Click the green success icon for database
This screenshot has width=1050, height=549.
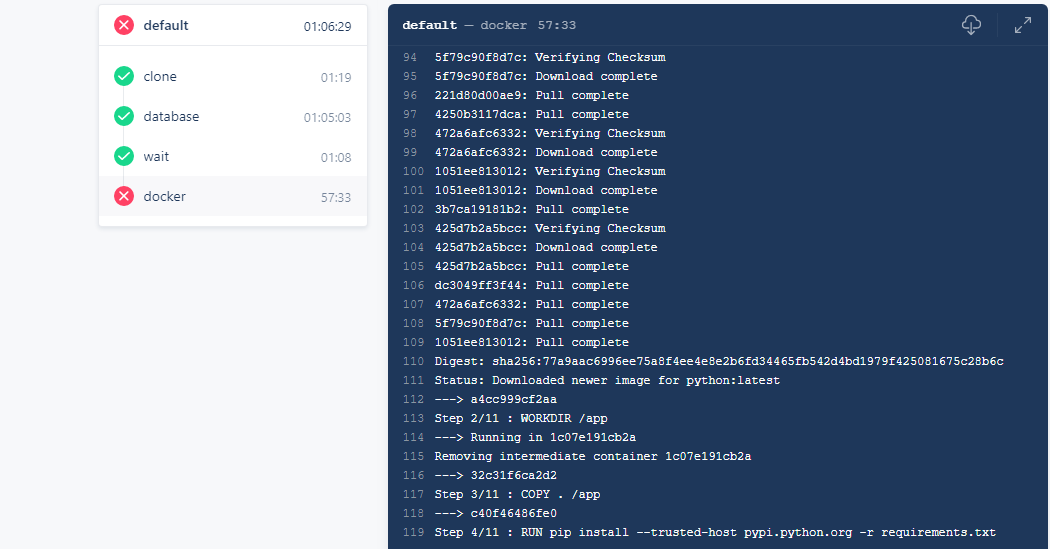pyautogui.click(x=124, y=116)
